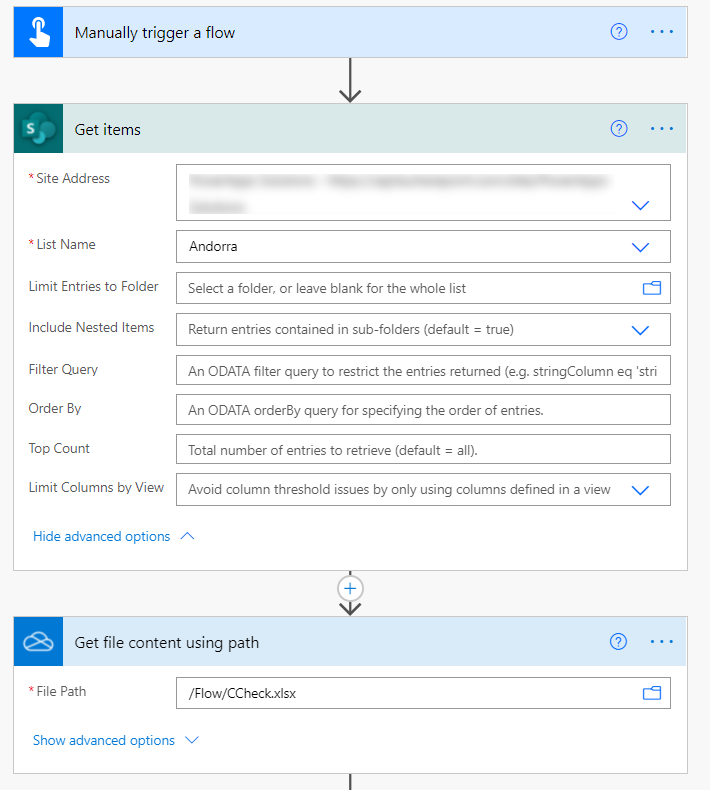This screenshot has width=710, height=790.
Task: Click the manual trigger hand icon
Action: [38, 32]
